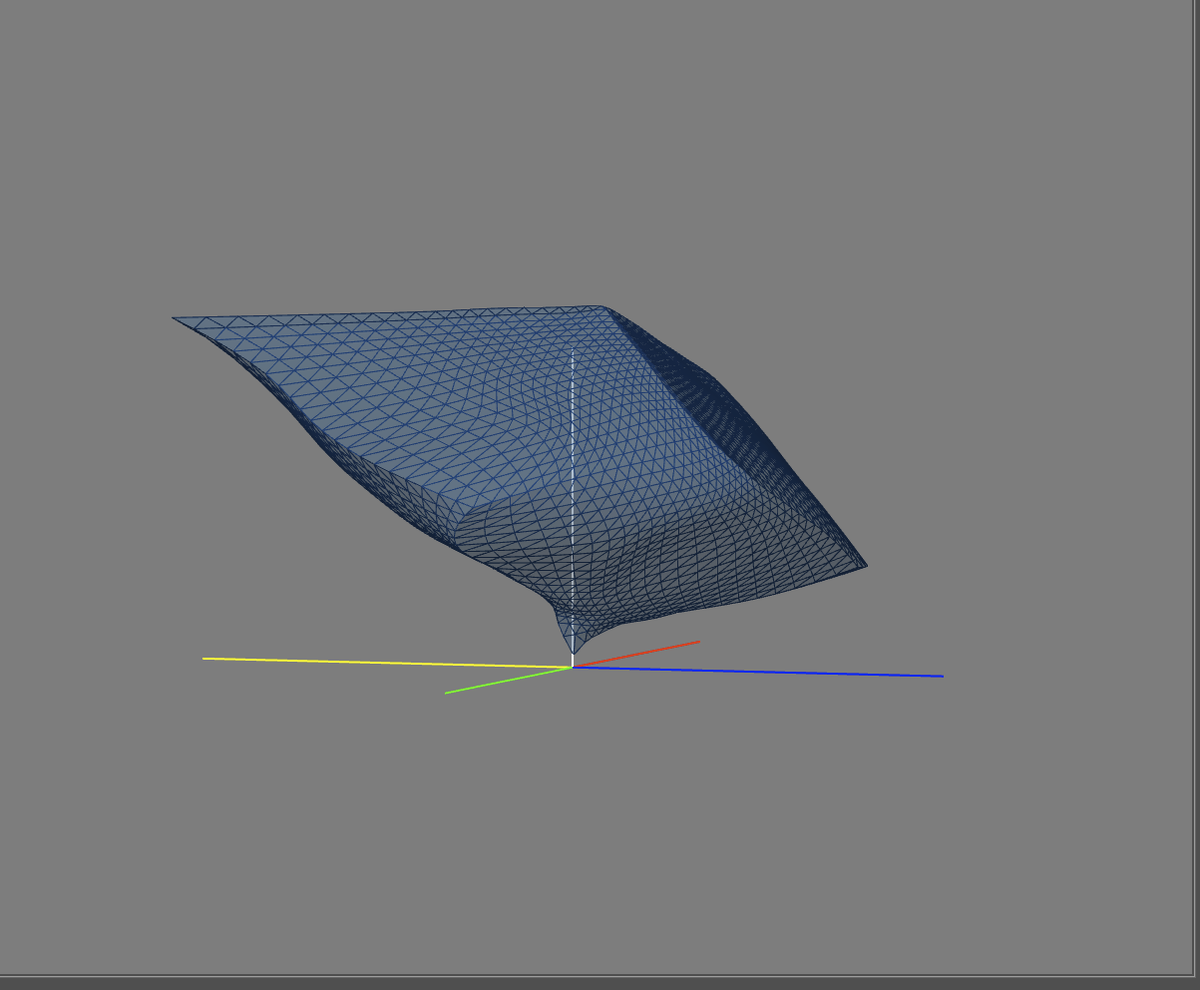Click the far left end of yellow axis
Viewport: 1200px width, 990px height.
[205, 658]
